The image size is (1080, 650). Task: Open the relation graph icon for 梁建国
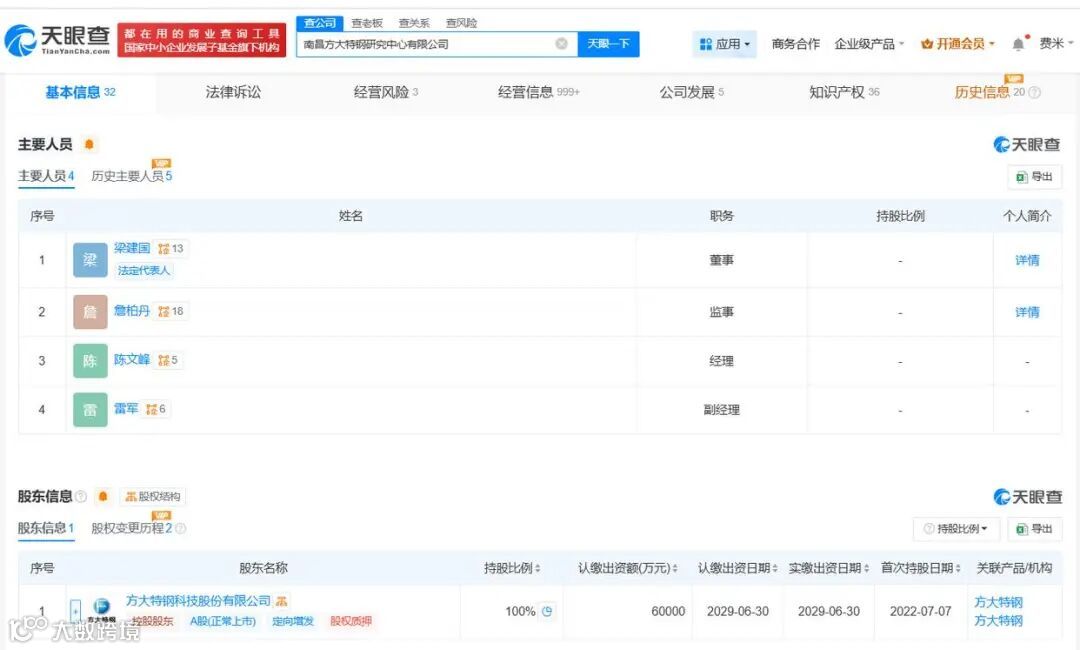[163, 249]
